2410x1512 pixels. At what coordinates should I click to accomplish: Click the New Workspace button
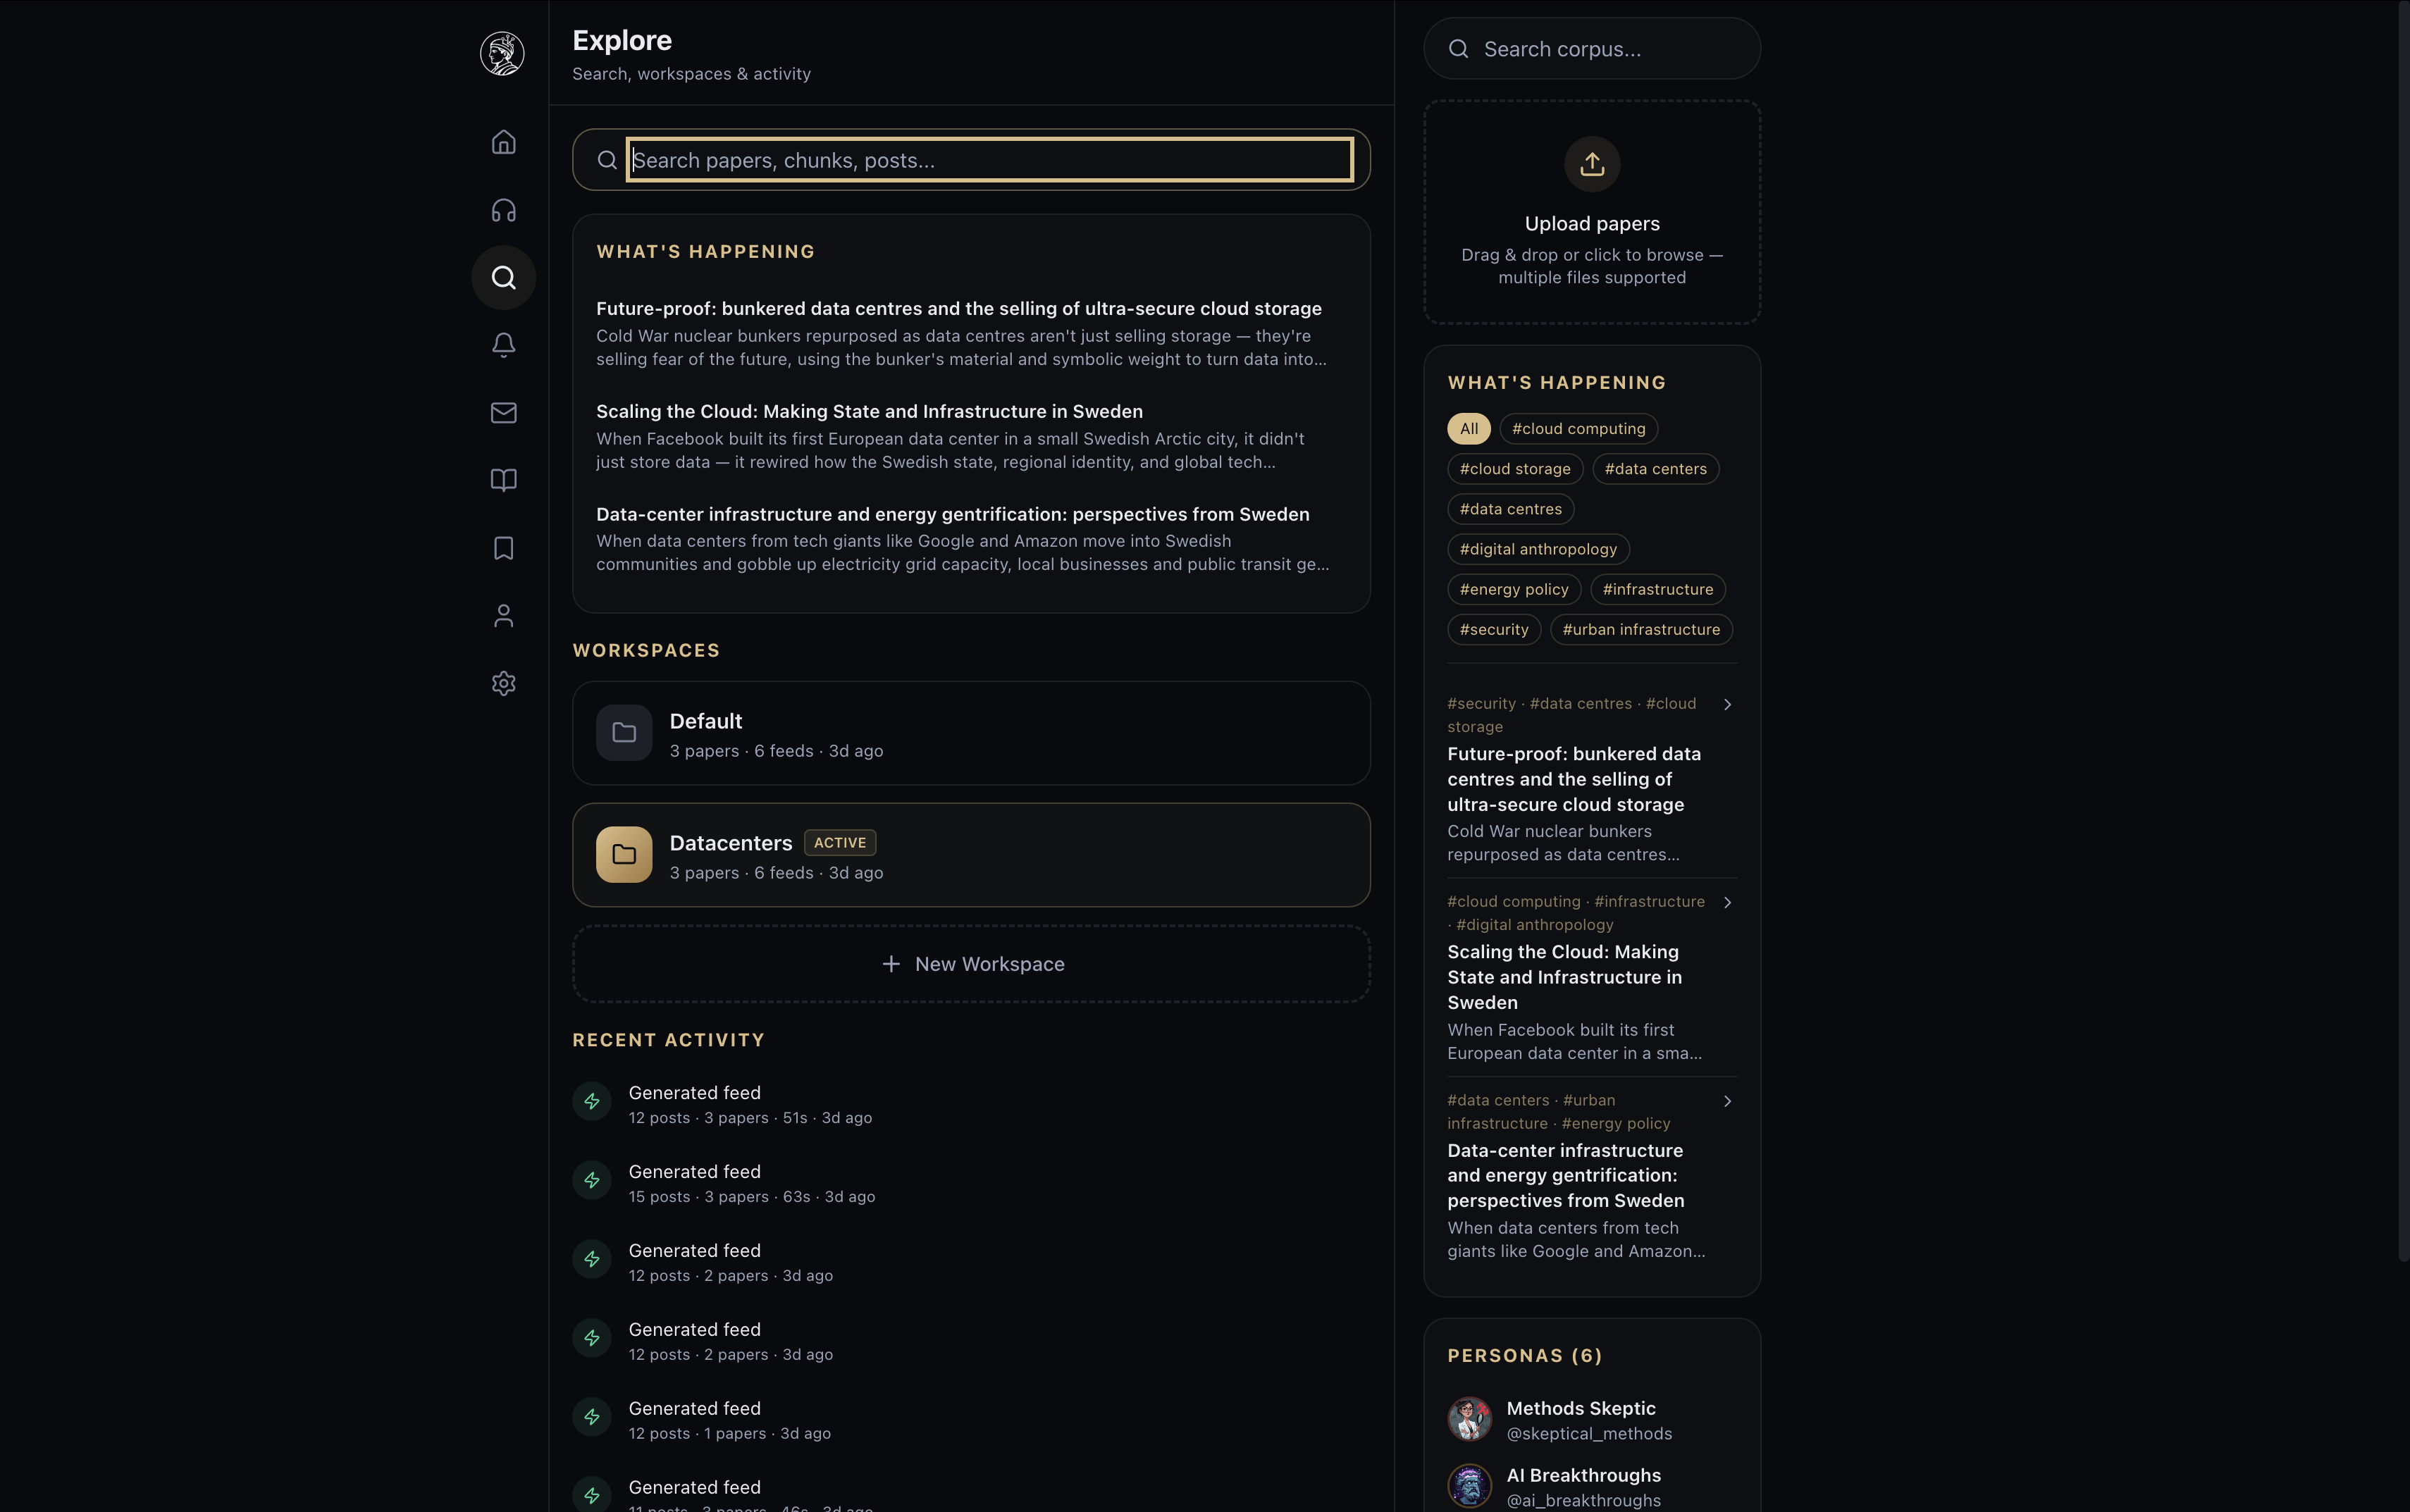tap(971, 963)
